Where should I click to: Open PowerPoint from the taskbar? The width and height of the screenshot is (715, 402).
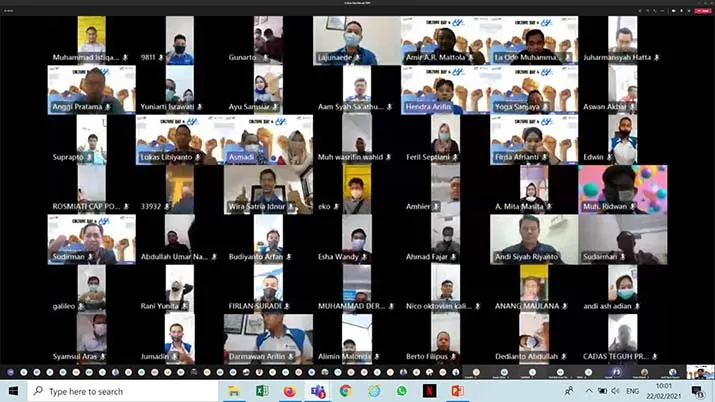(457, 391)
